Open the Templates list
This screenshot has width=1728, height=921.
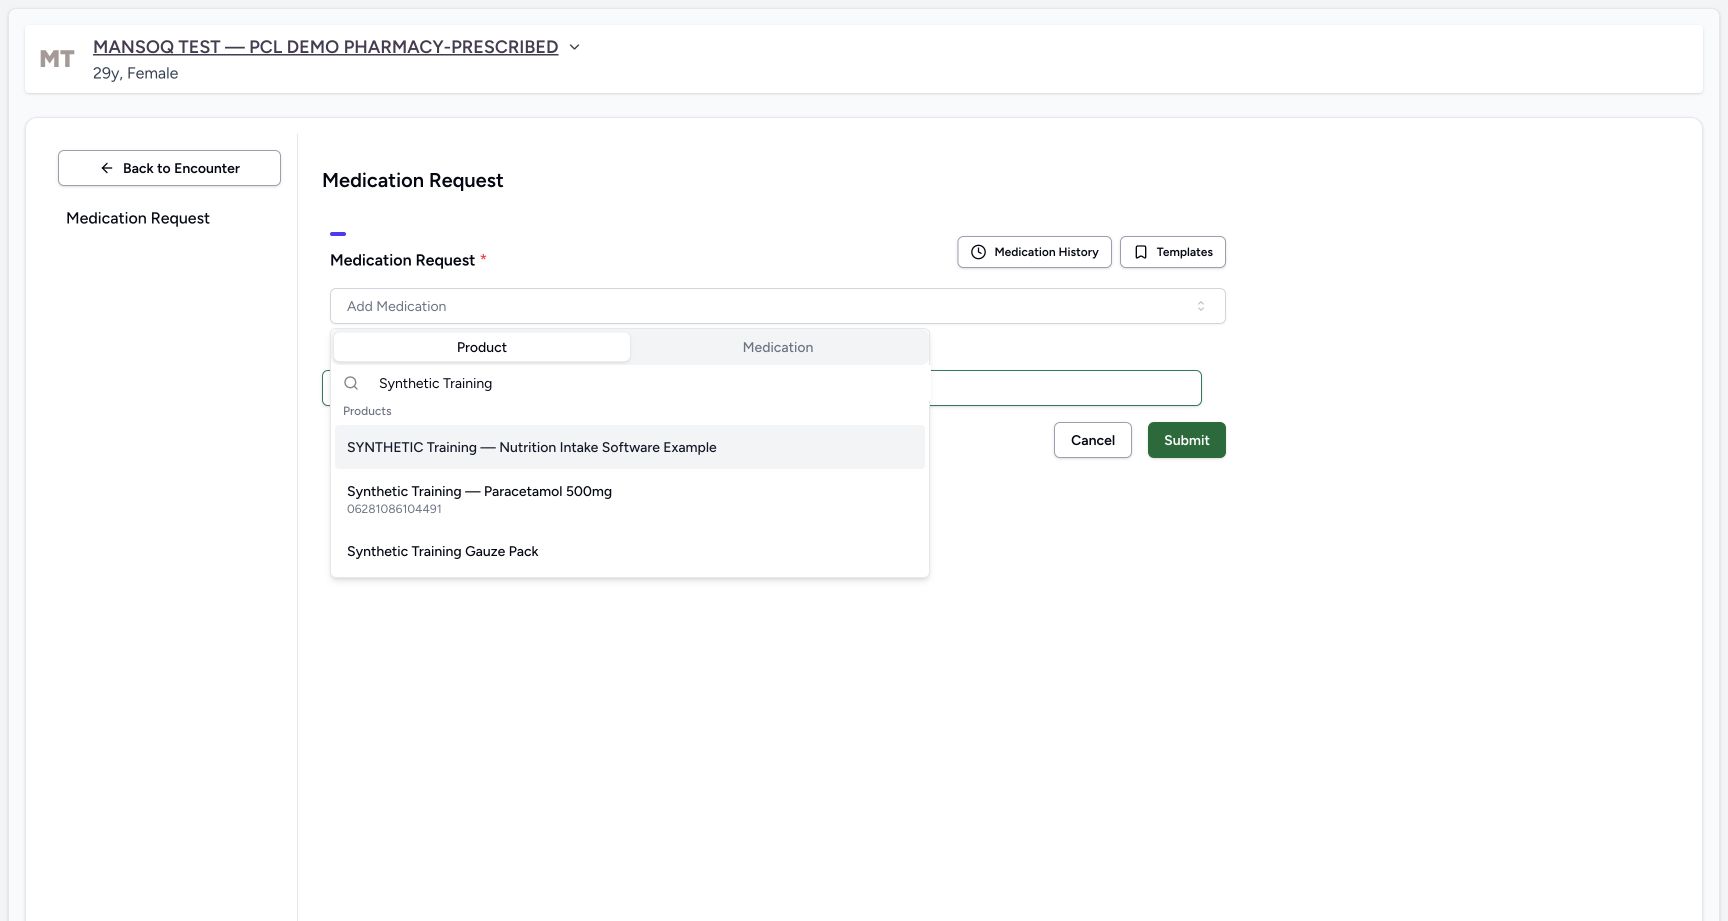coord(1172,252)
